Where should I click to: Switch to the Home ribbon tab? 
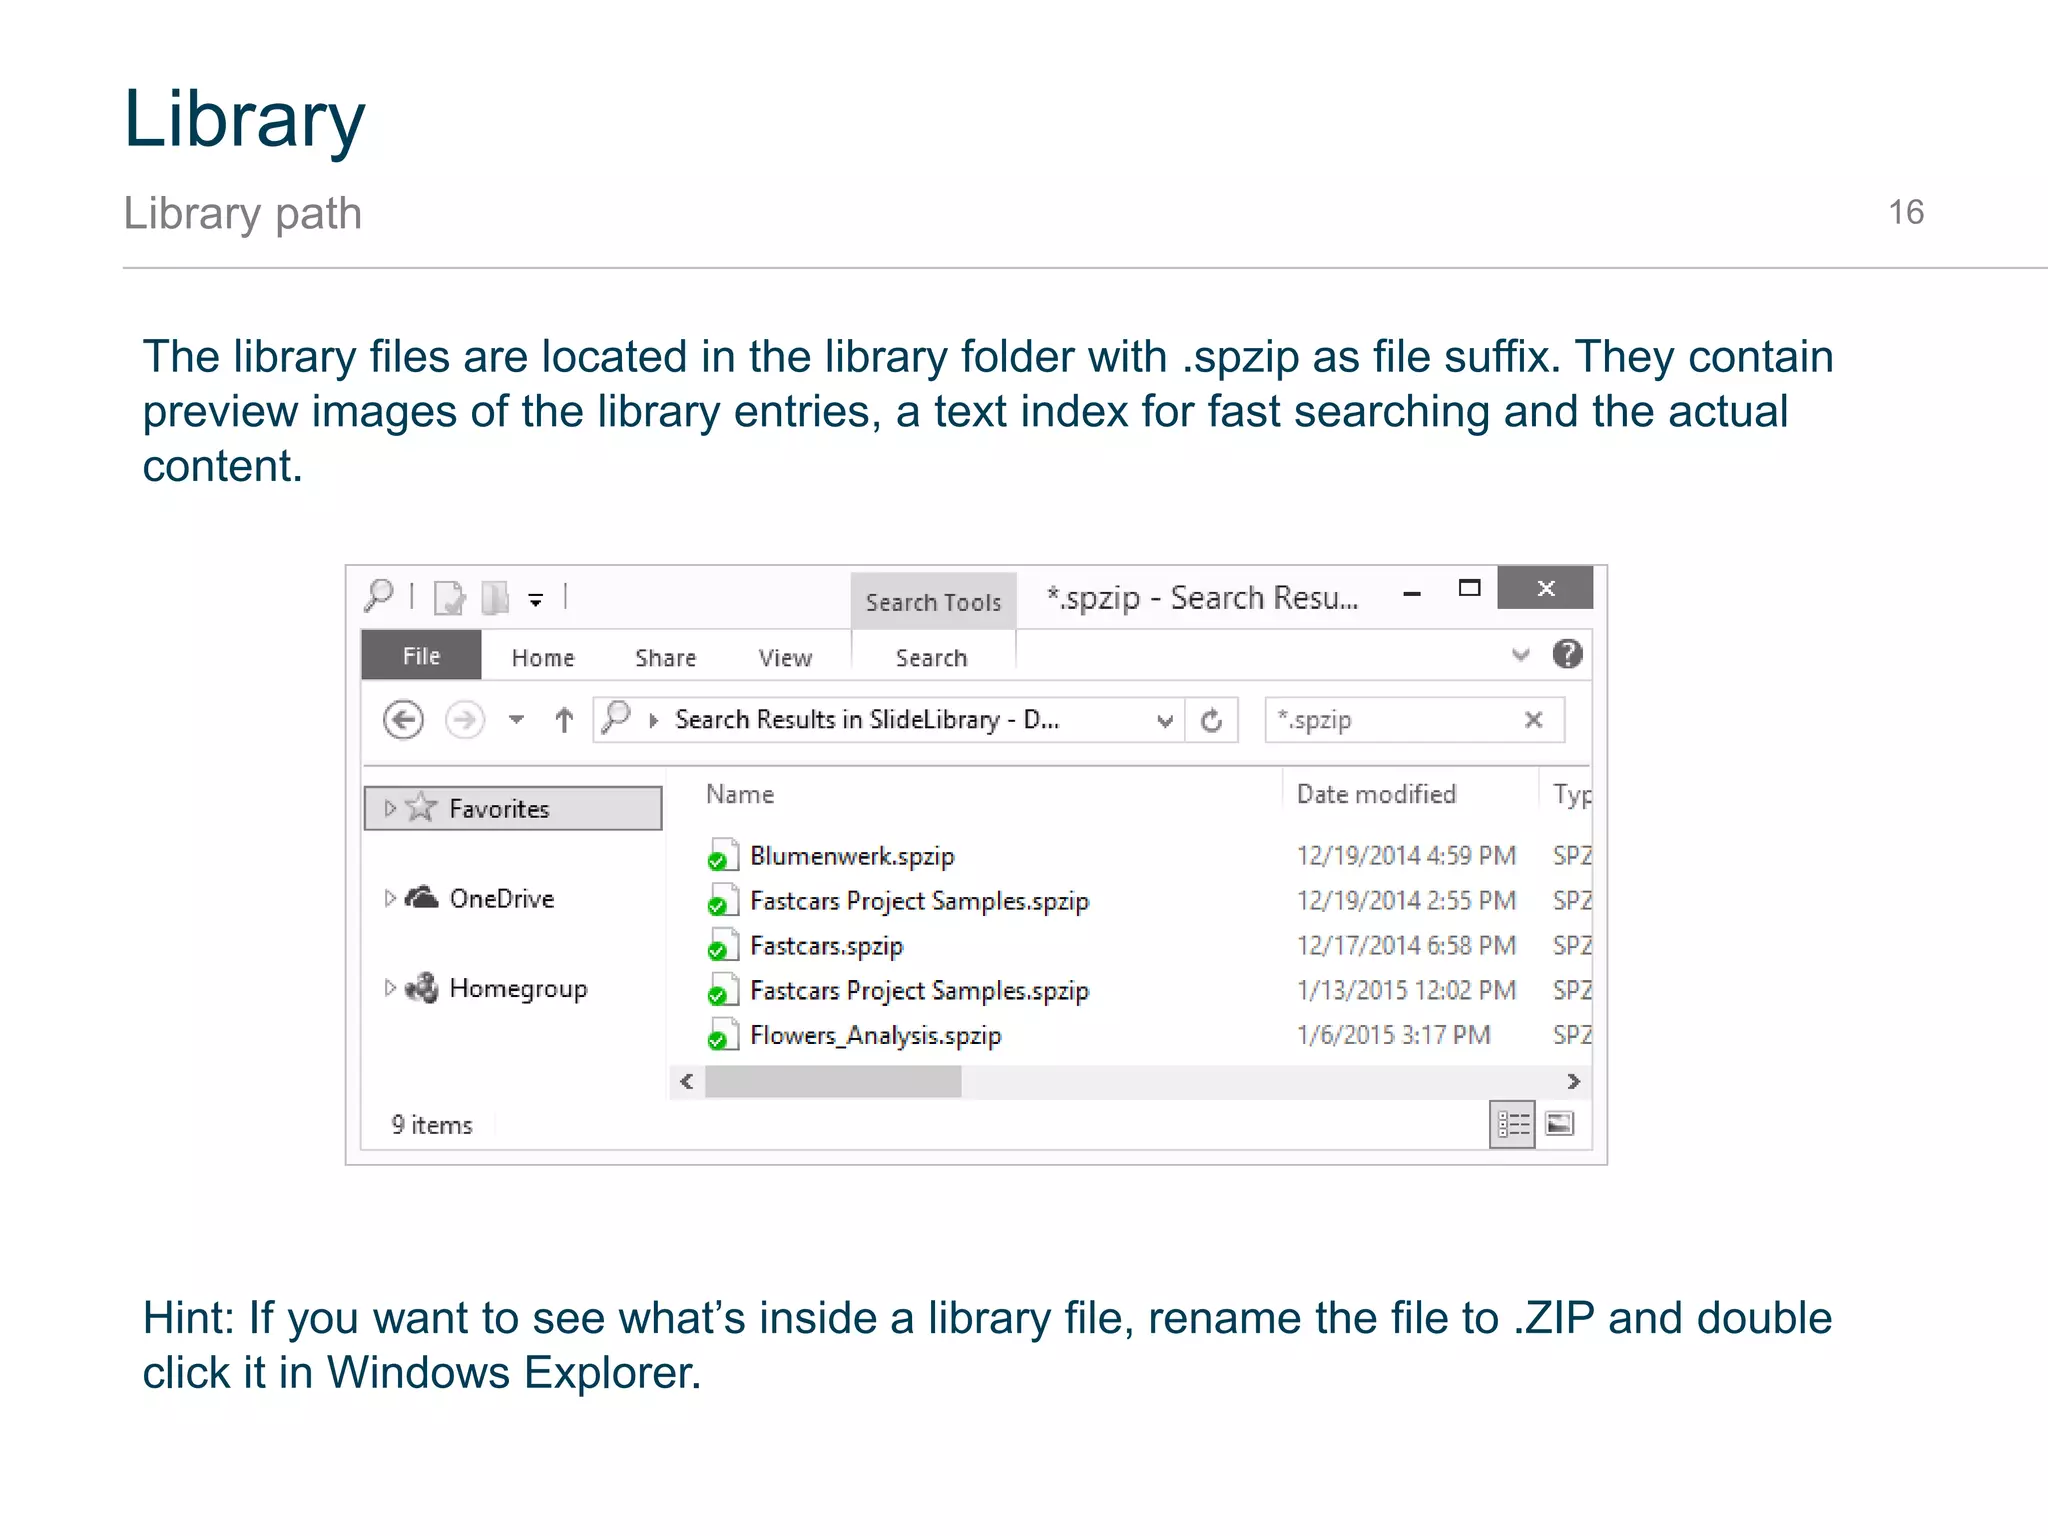coord(543,658)
